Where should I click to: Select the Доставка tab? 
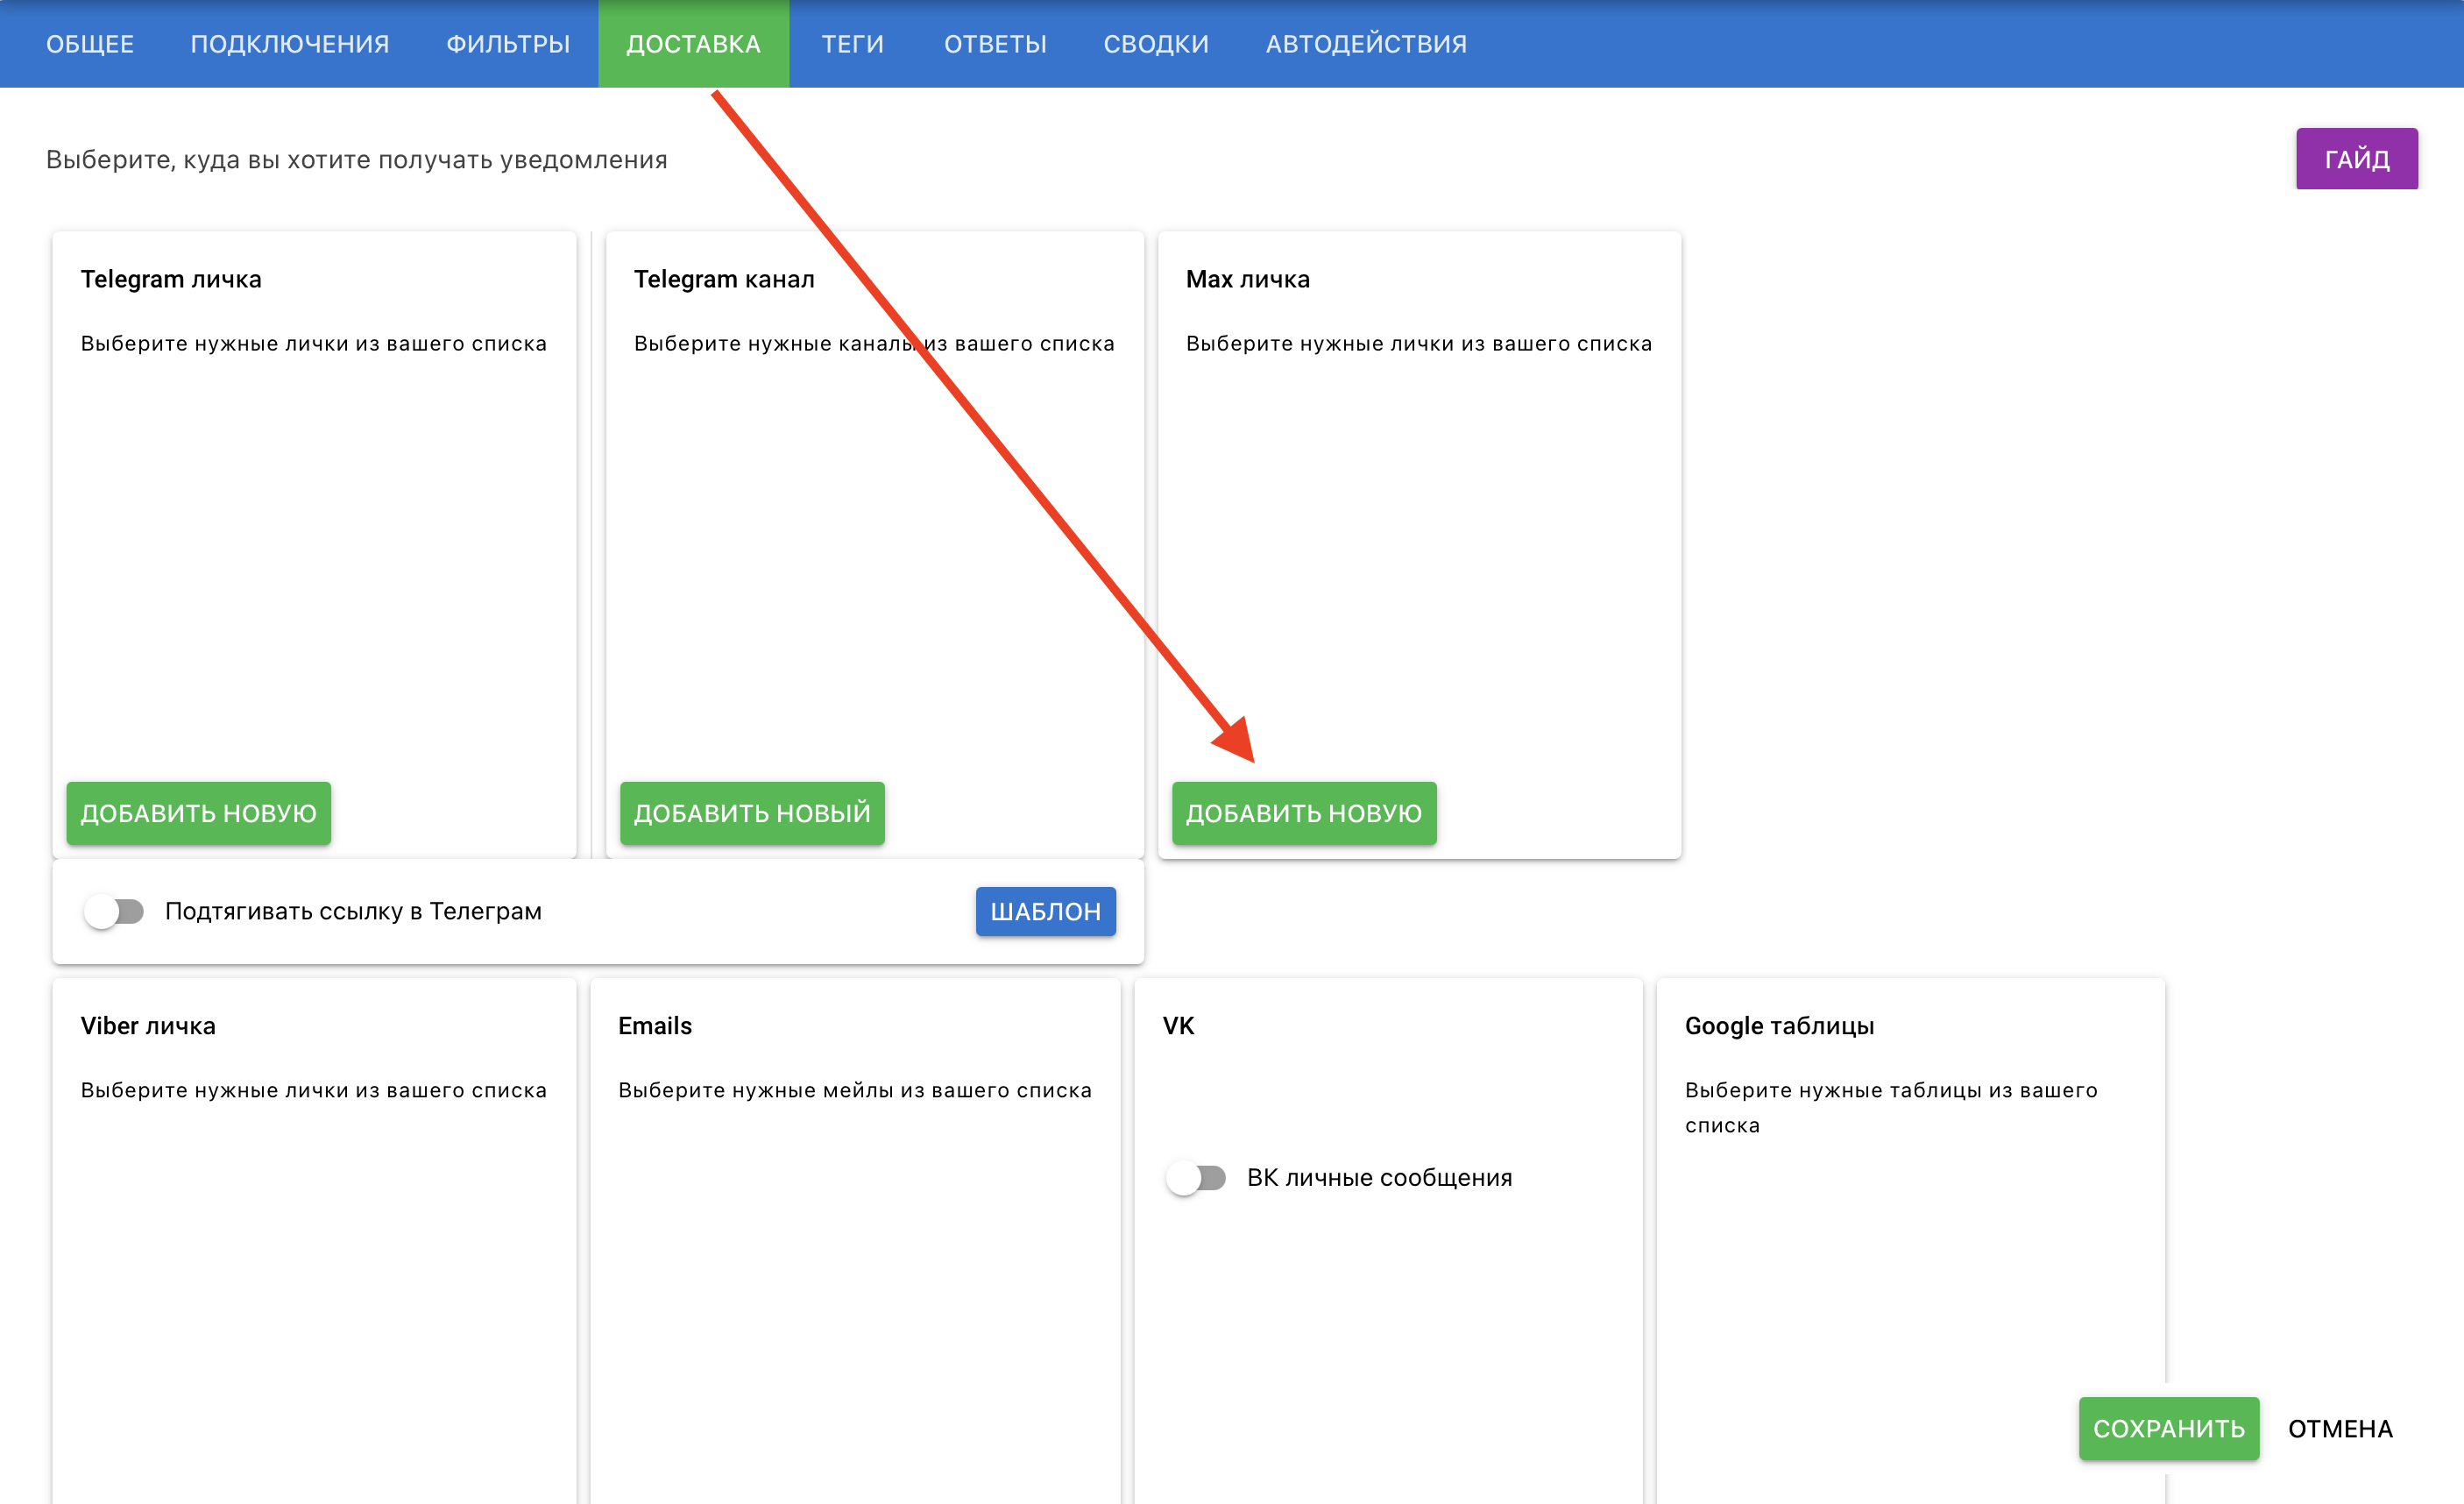pyautogui.click(x=693, y=44)
